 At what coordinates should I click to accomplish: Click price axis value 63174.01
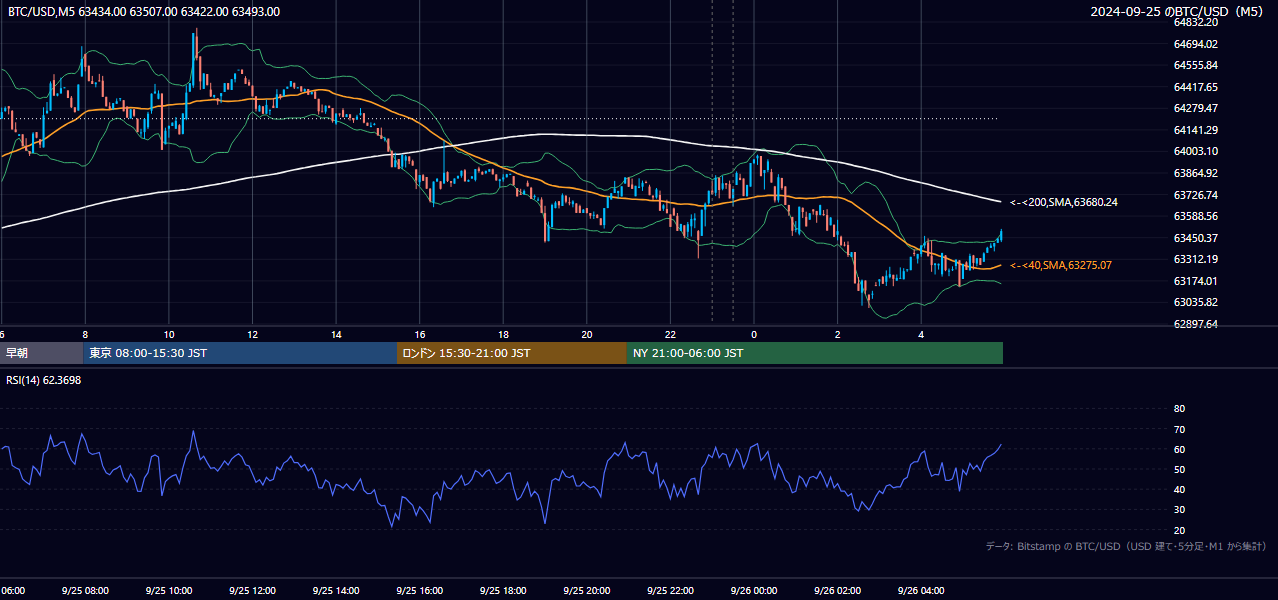click(1196, 281)
